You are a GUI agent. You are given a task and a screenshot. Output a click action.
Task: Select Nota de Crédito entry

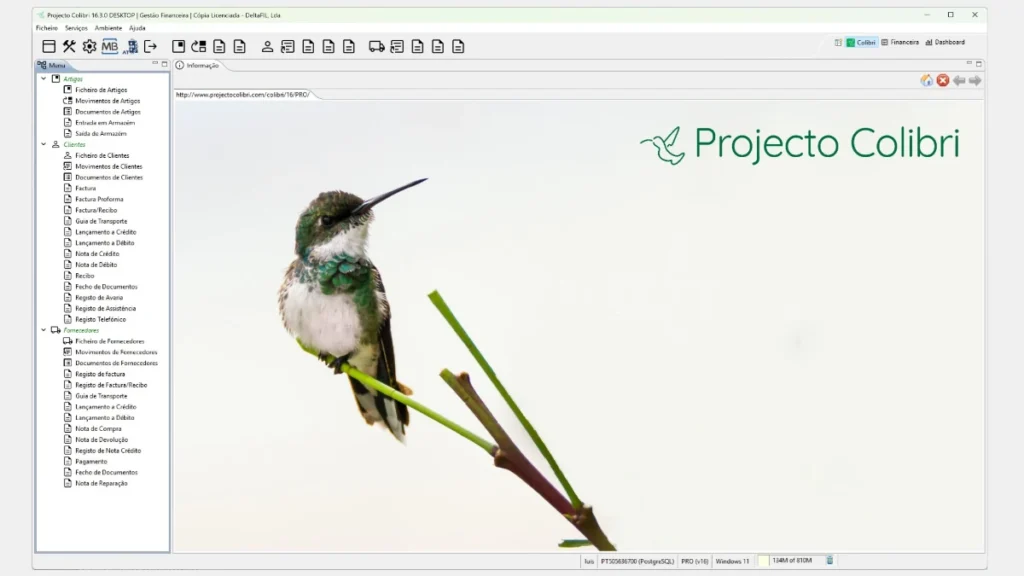(x=97, y=253)
